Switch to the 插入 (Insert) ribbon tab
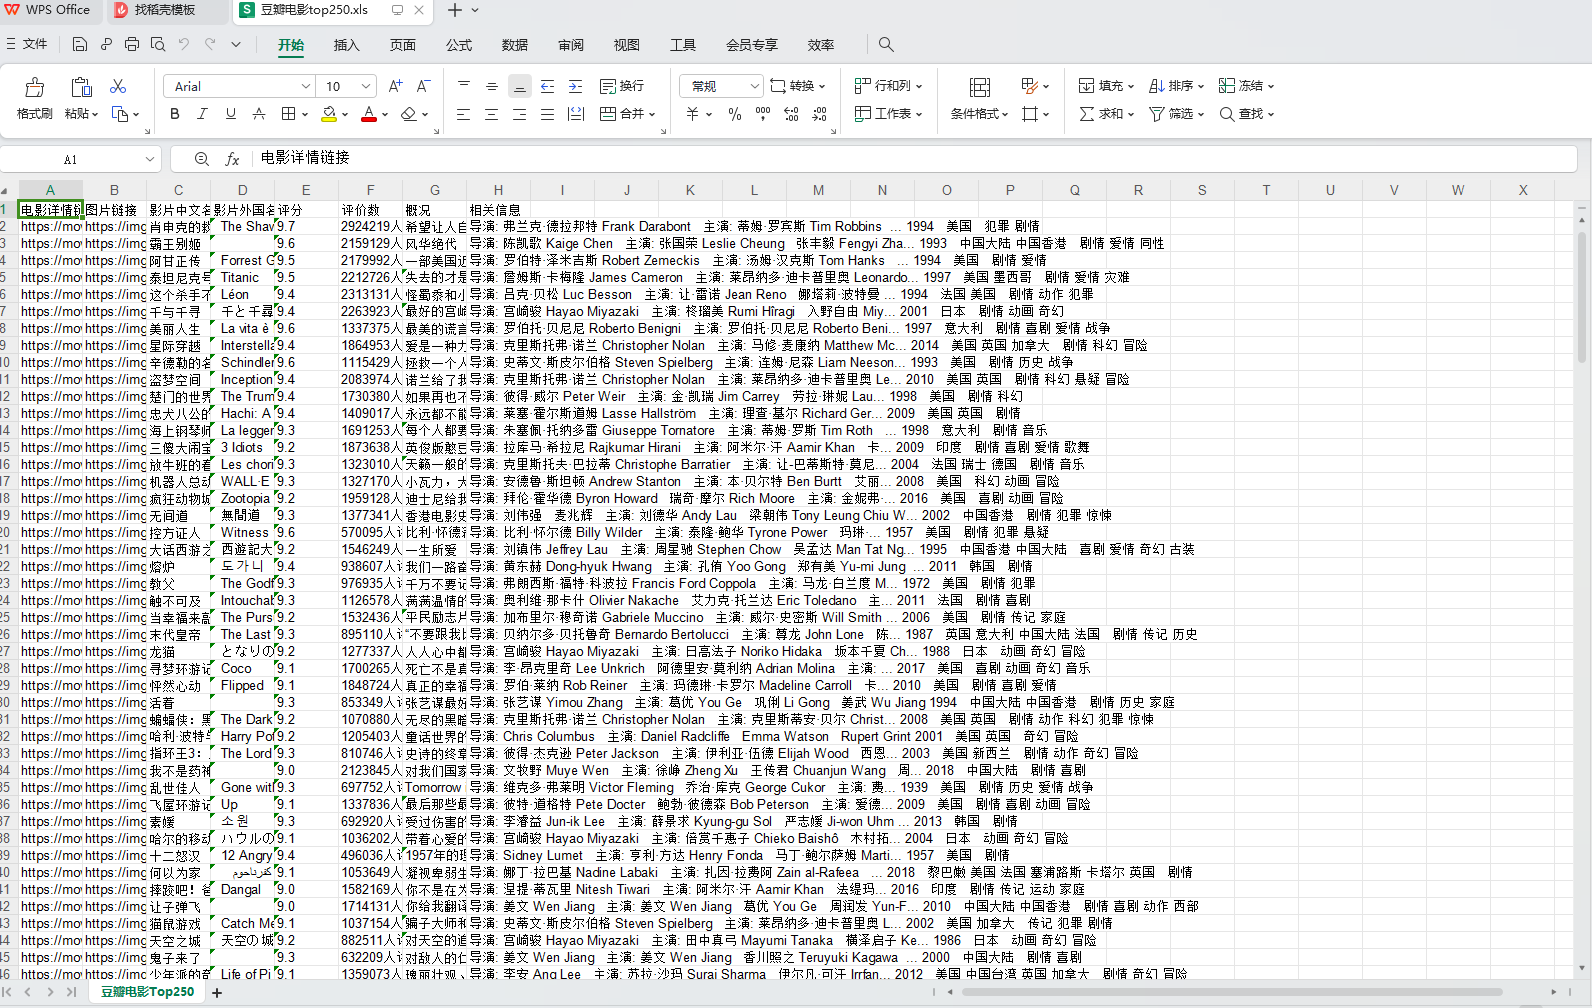The image size is (1592, 1008). click(x=346, y=45)
